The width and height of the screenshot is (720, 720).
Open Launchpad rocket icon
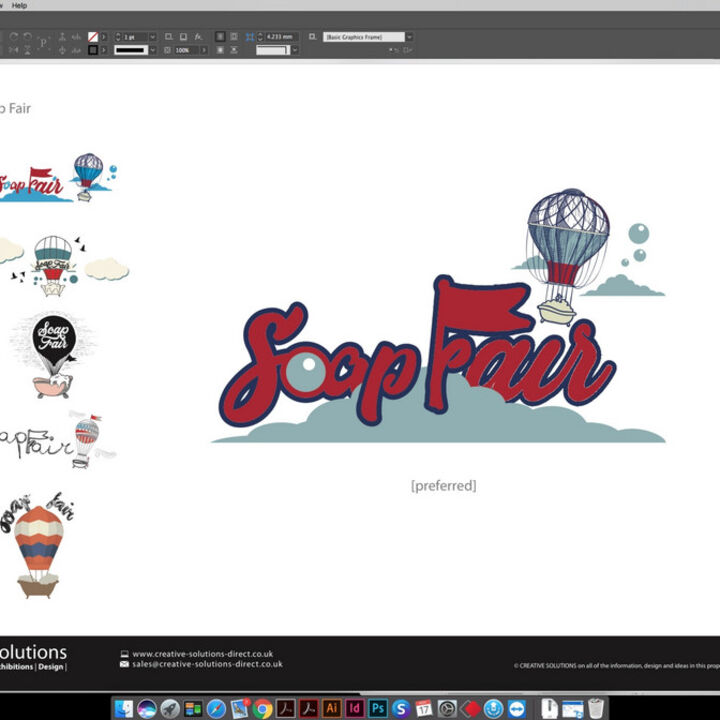170,709
